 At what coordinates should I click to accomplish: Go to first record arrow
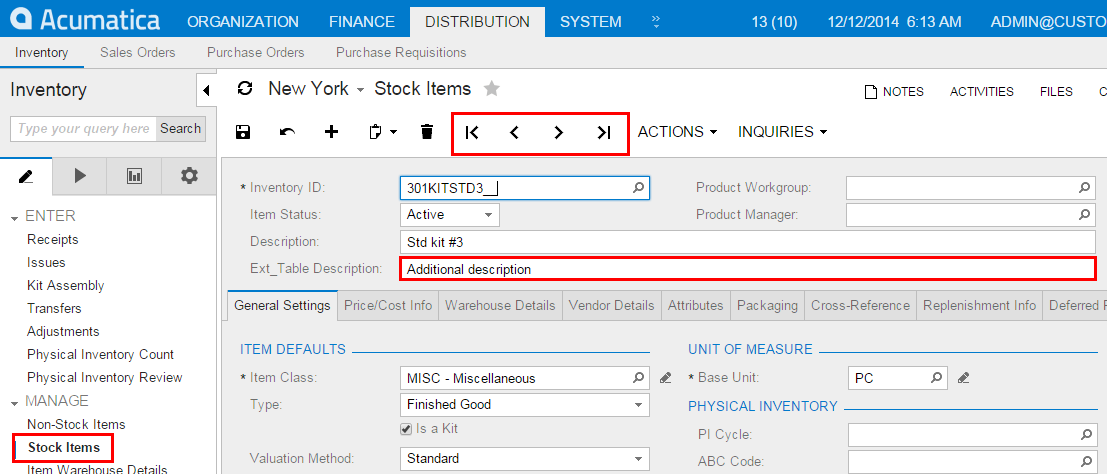[x=472, y=132]
